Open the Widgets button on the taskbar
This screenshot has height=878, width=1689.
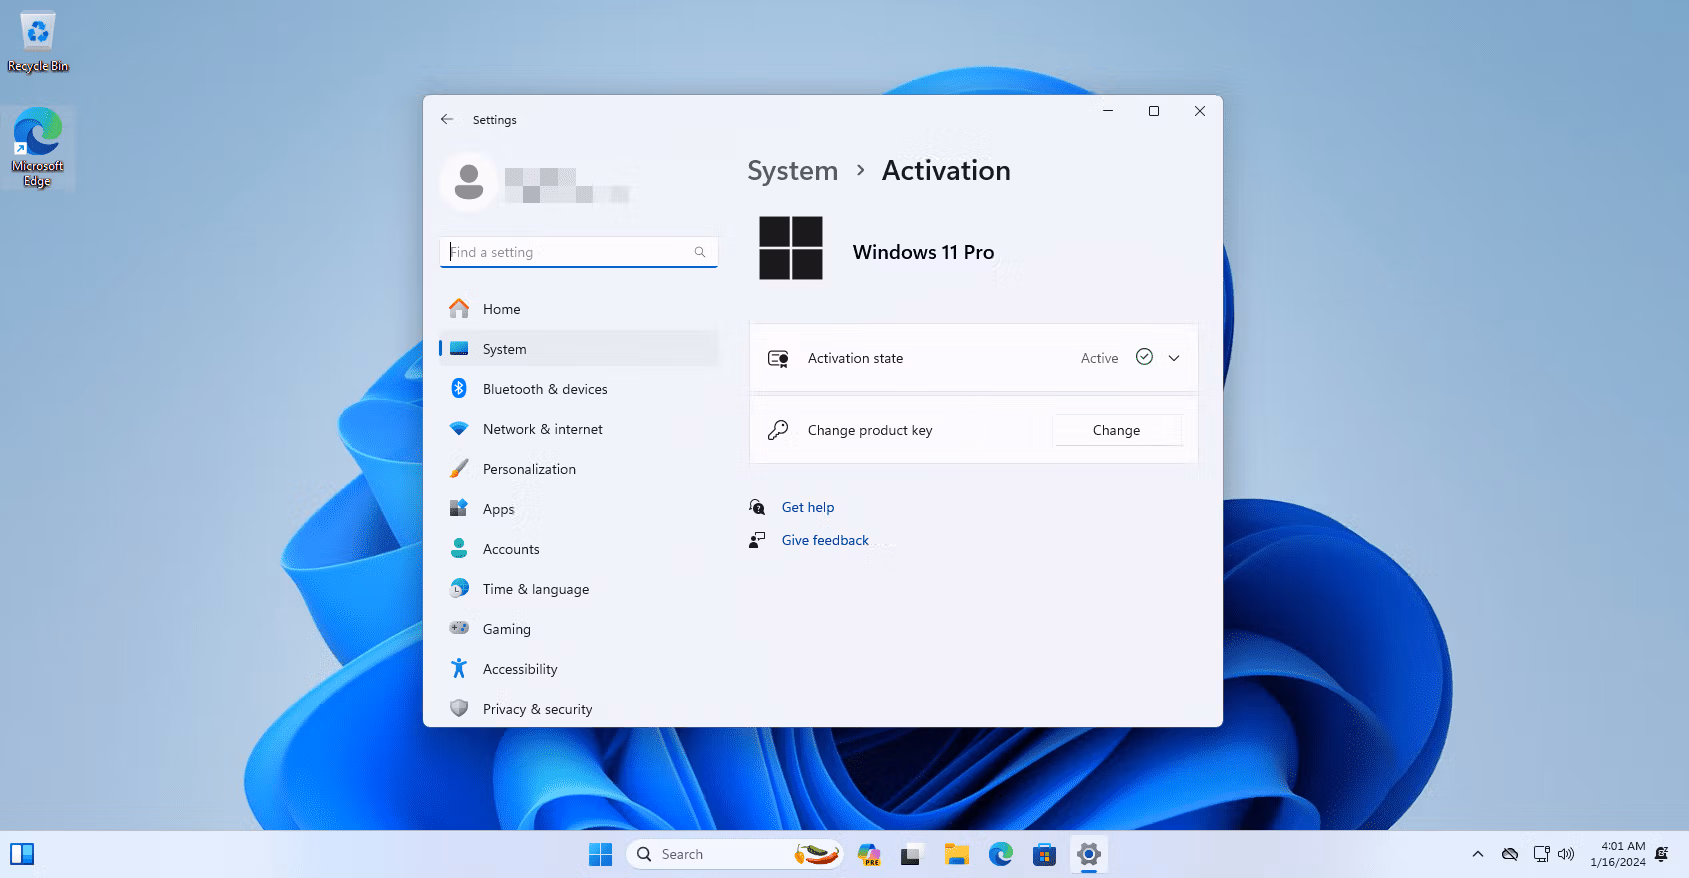22,854
